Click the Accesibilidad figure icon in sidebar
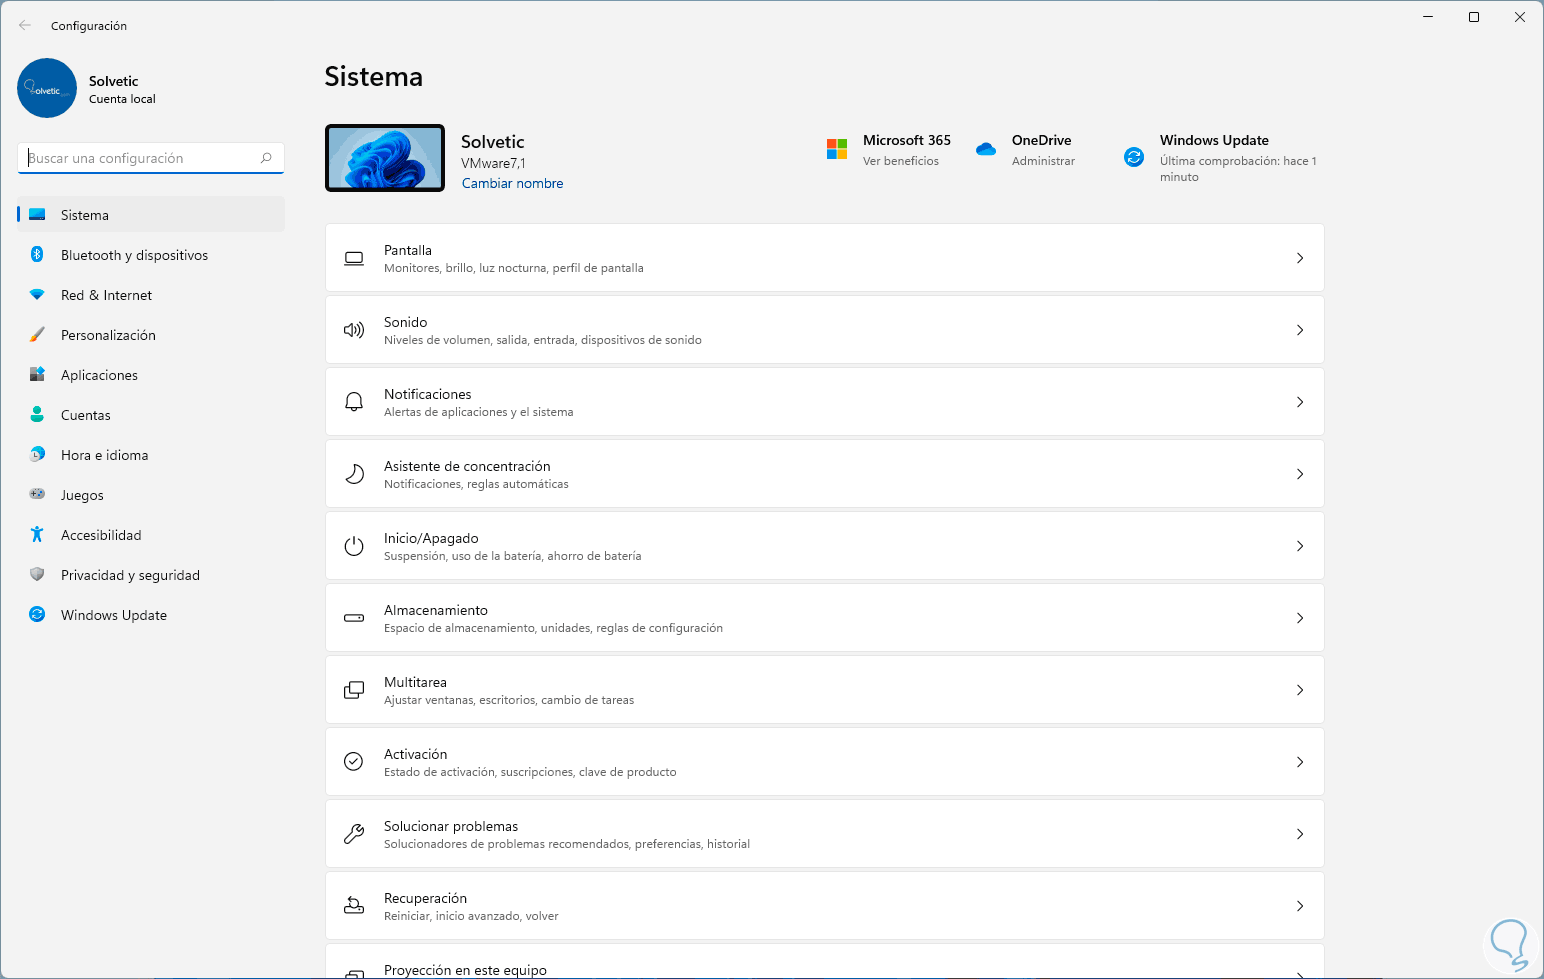1544x979 pixels. (x=37, y=535)
